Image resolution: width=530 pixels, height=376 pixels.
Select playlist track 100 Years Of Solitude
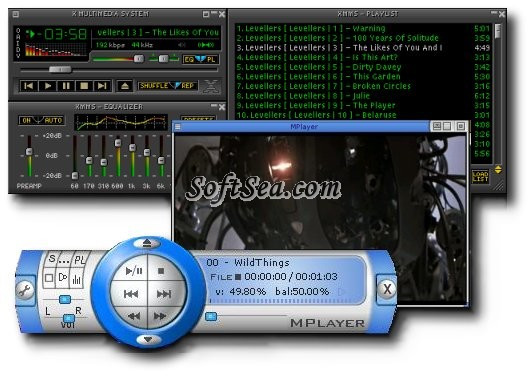363,38
